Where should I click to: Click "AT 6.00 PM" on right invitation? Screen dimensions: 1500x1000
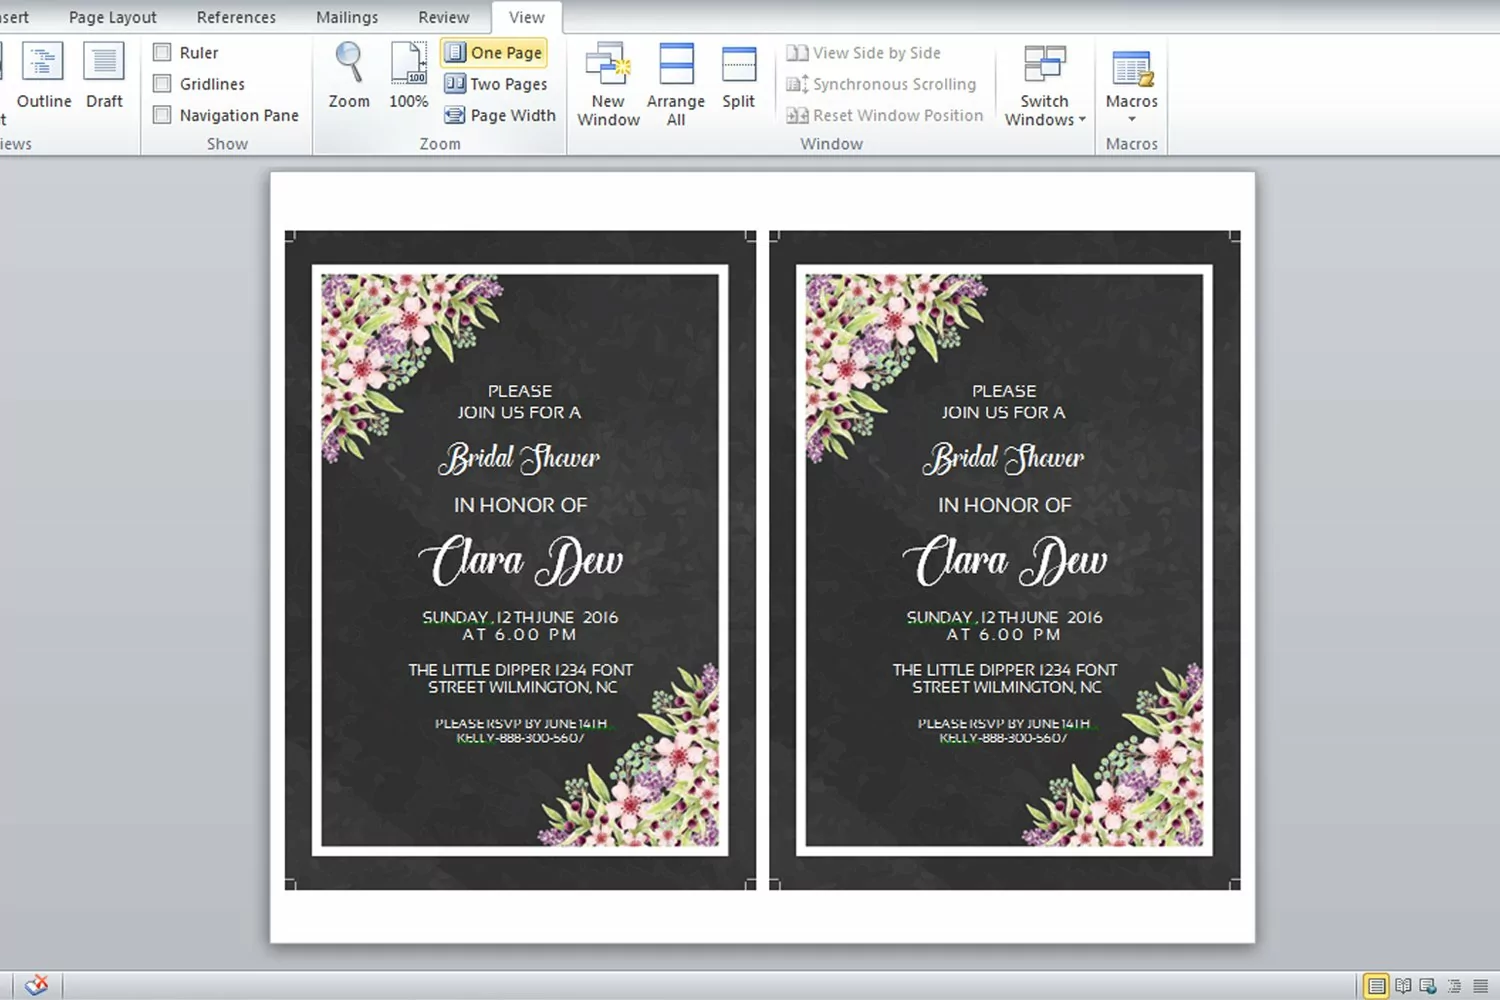click(x=1004, y=635)
